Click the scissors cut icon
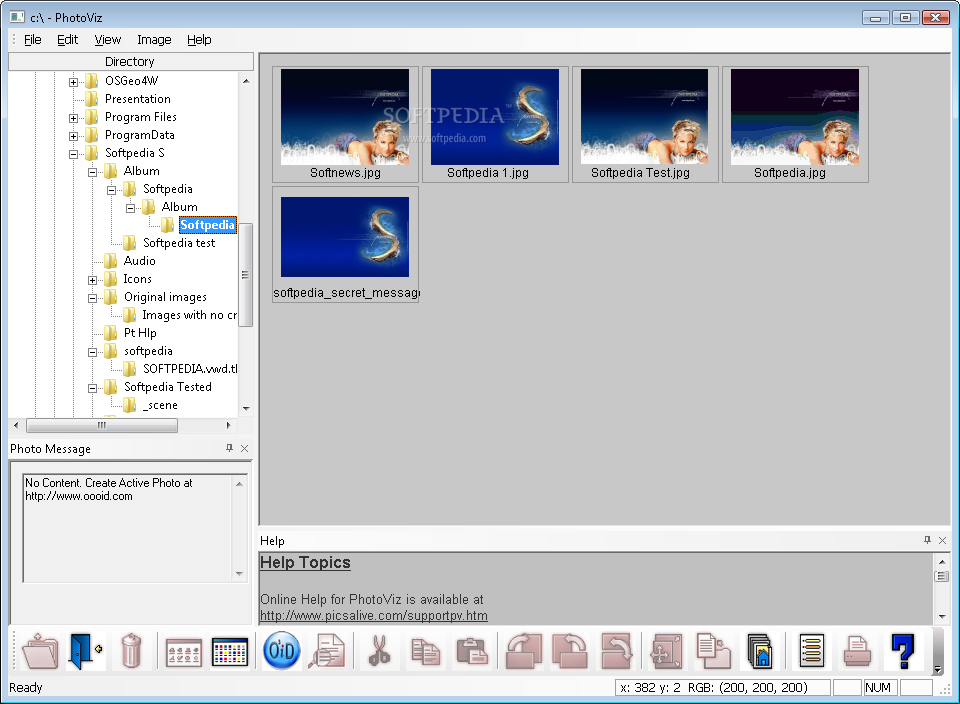This screenshot has width=960, height=704. pos(380,651)
